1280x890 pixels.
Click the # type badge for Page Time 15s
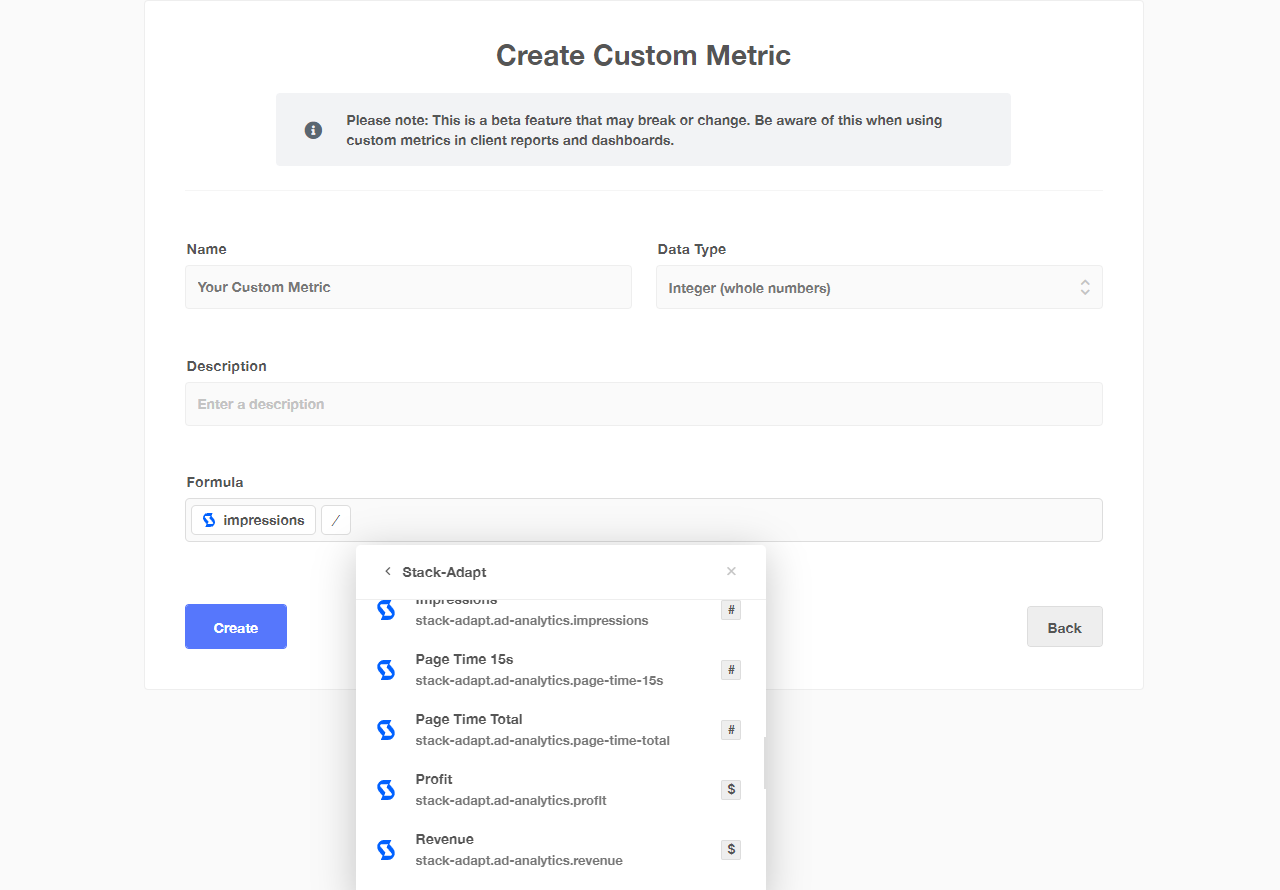731,670
